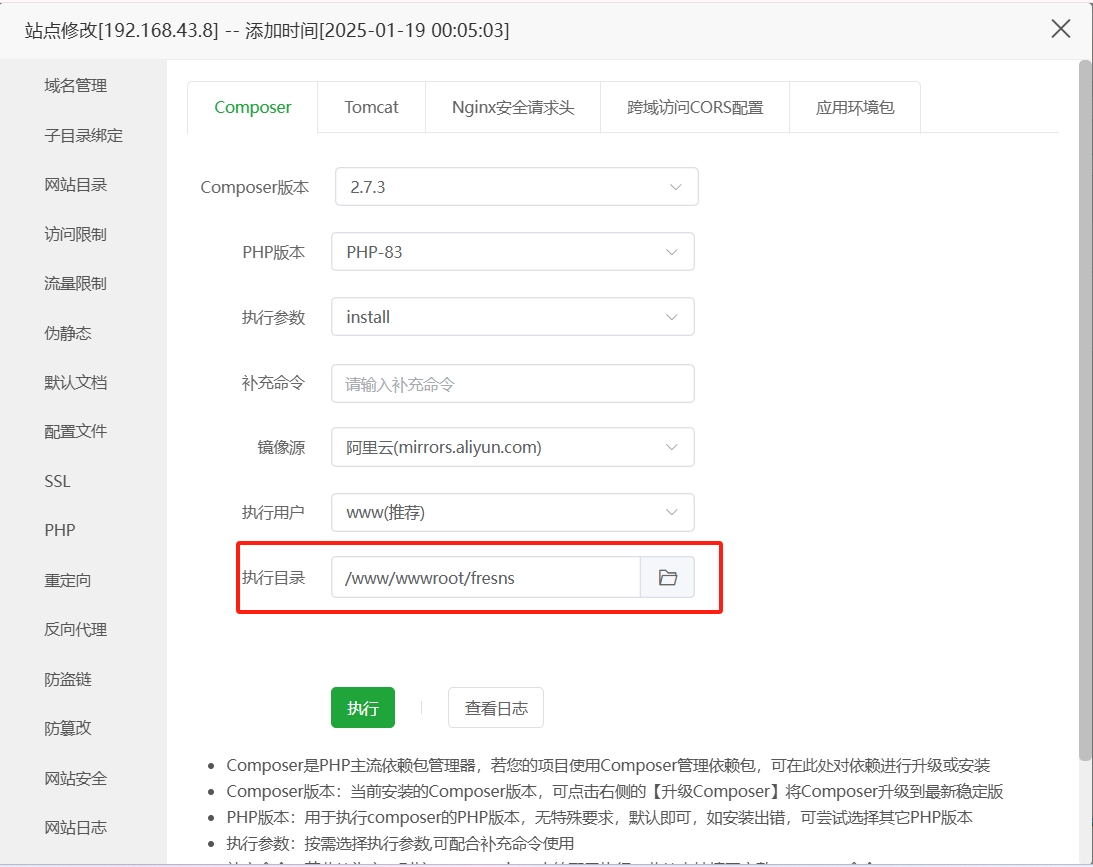Click the green 执行 button

[x=363, y=708]
